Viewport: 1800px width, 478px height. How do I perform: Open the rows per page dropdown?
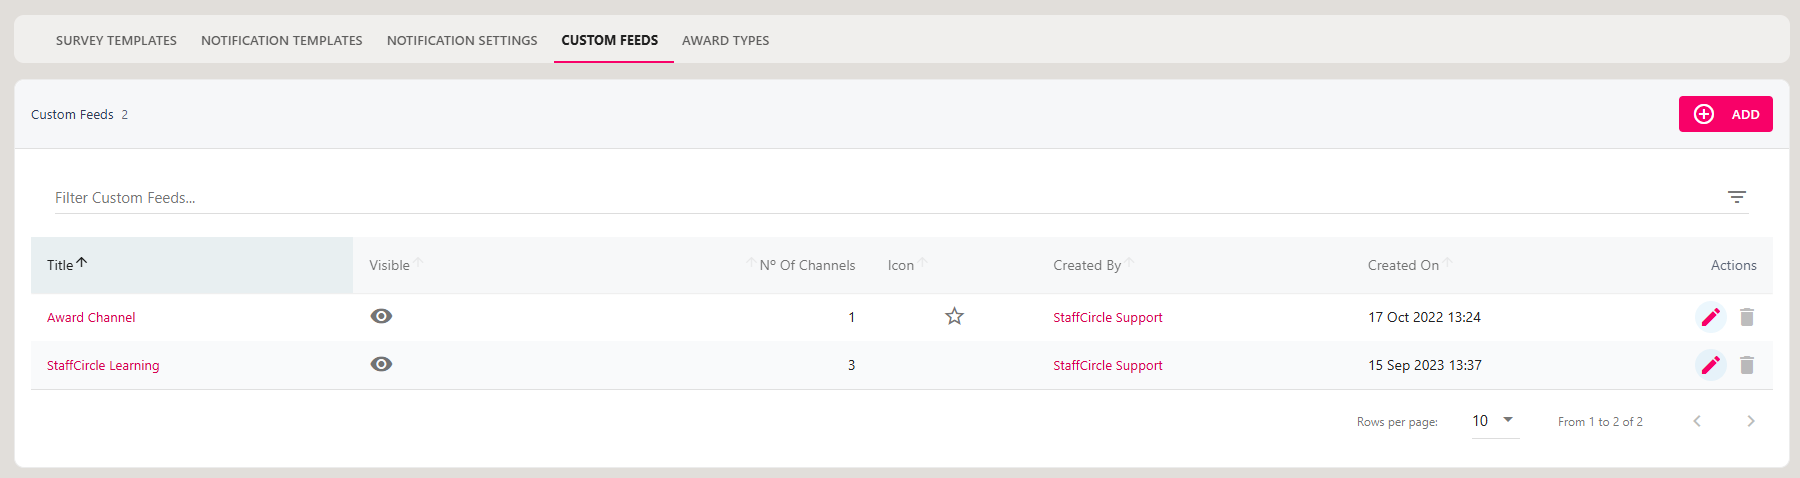1495,421
